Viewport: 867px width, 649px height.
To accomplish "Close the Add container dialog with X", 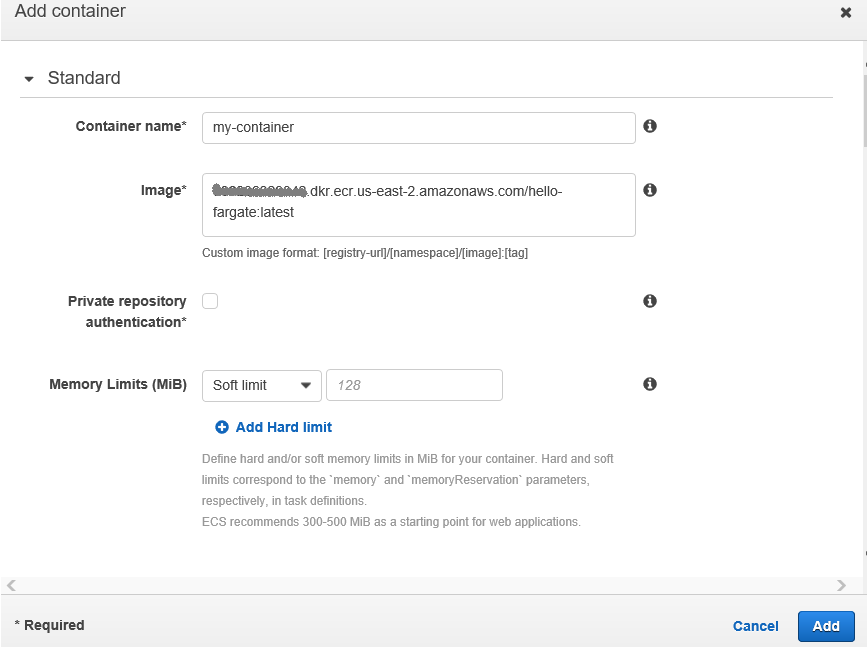I will tap(846, 13).
